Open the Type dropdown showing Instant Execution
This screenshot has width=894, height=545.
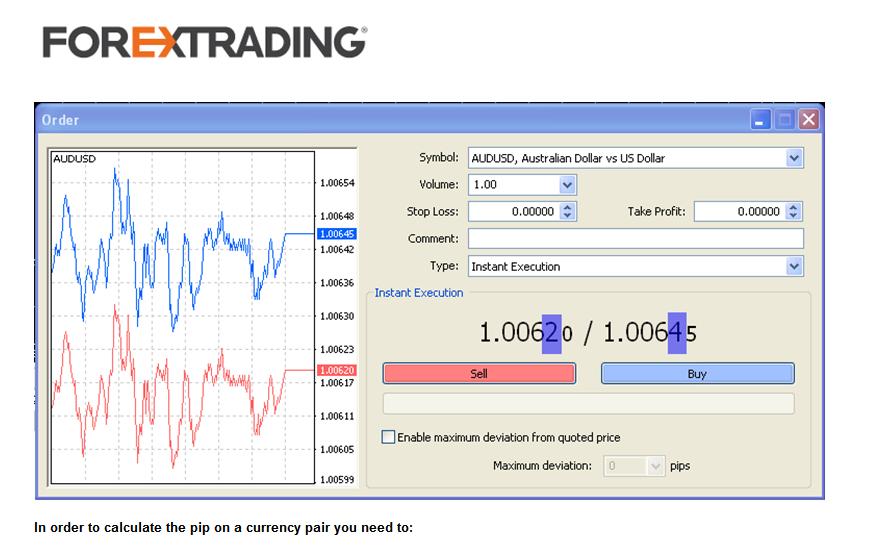click(794, 267)
